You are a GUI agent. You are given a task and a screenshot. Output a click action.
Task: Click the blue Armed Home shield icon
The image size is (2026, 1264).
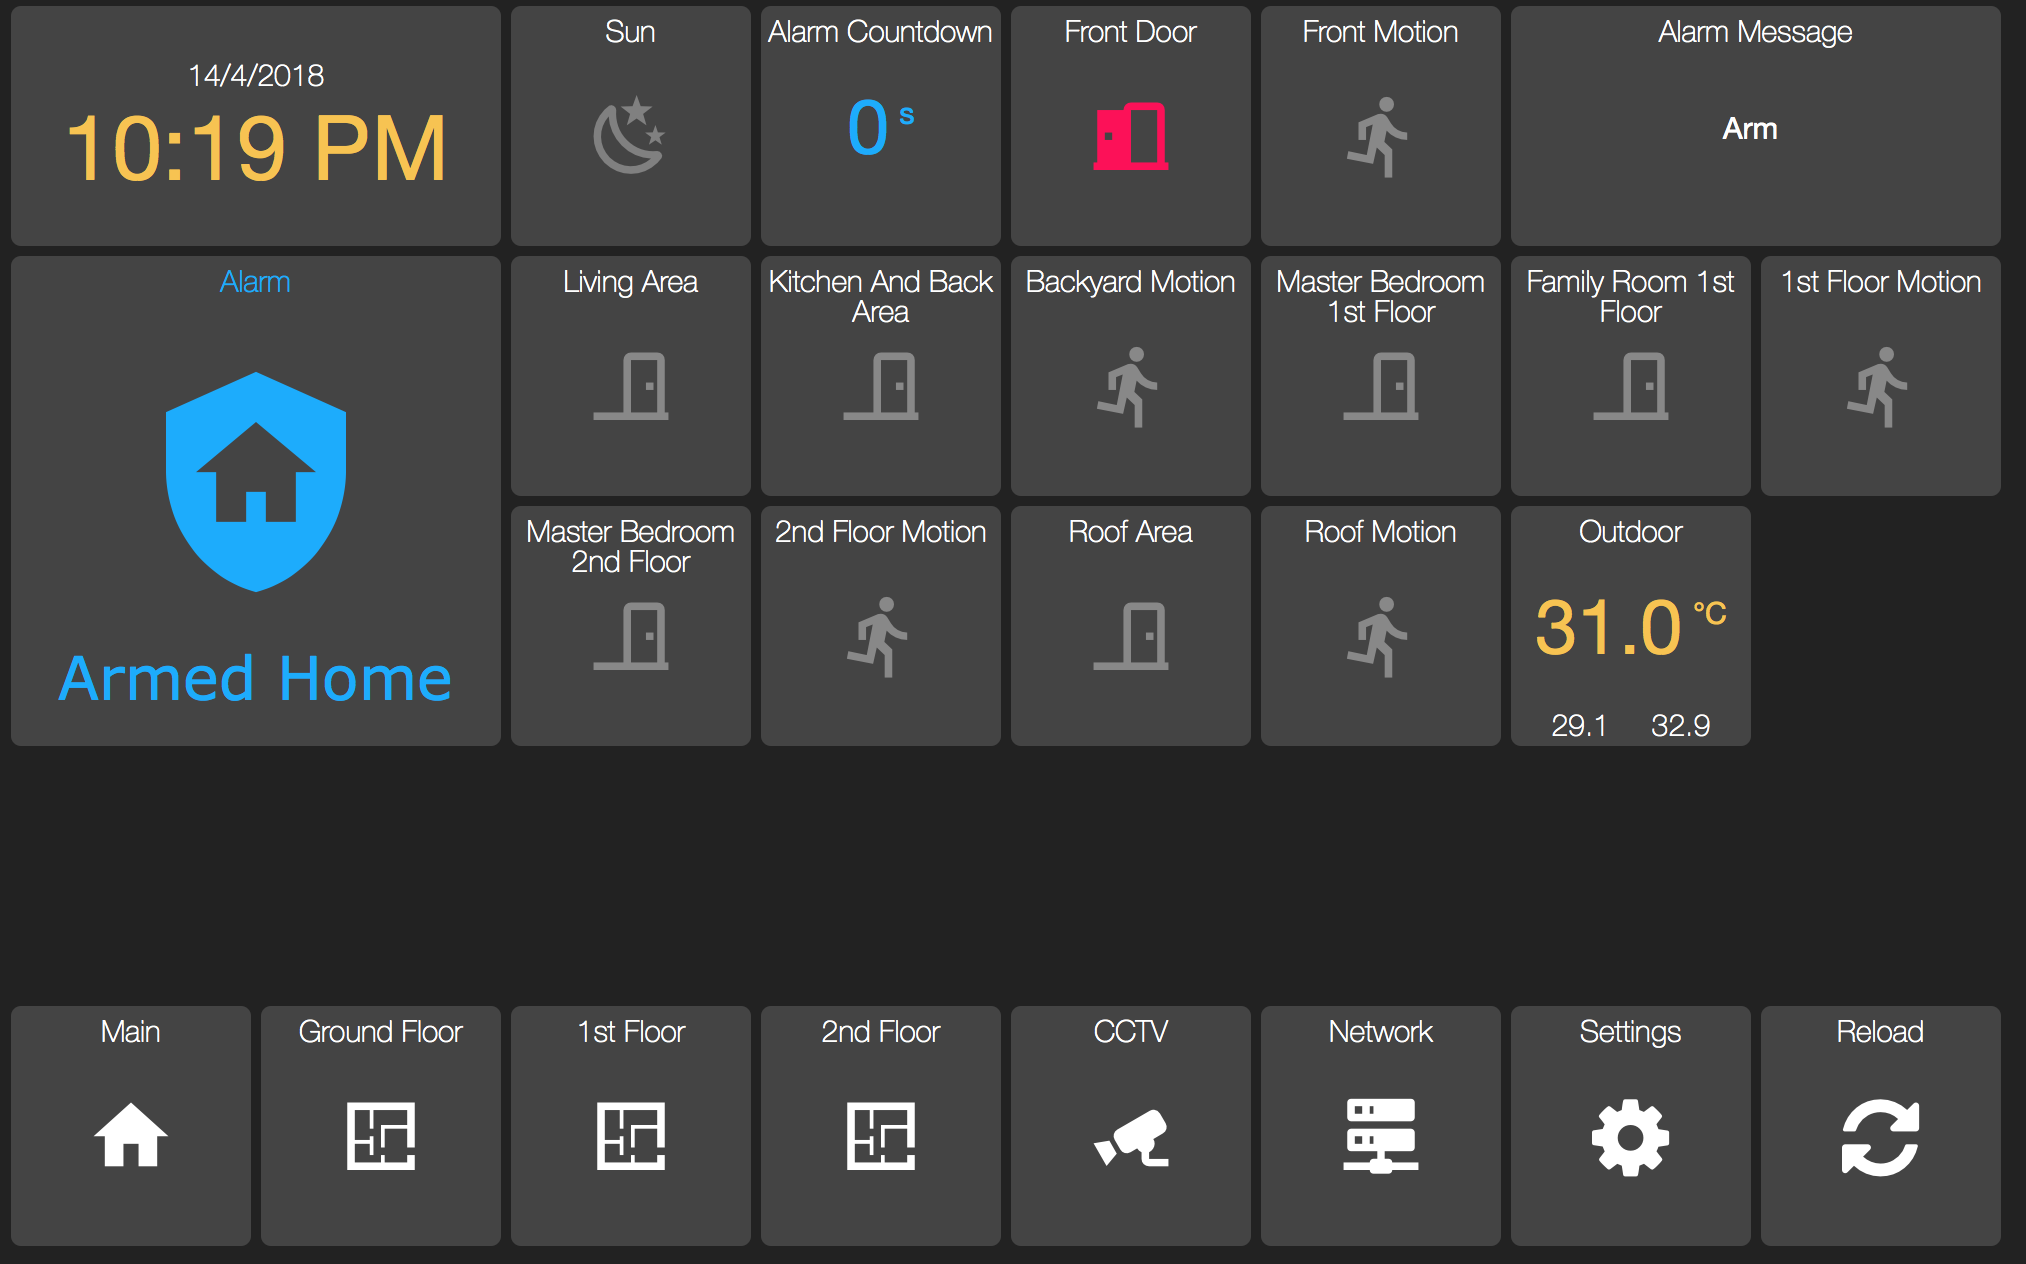256,481
